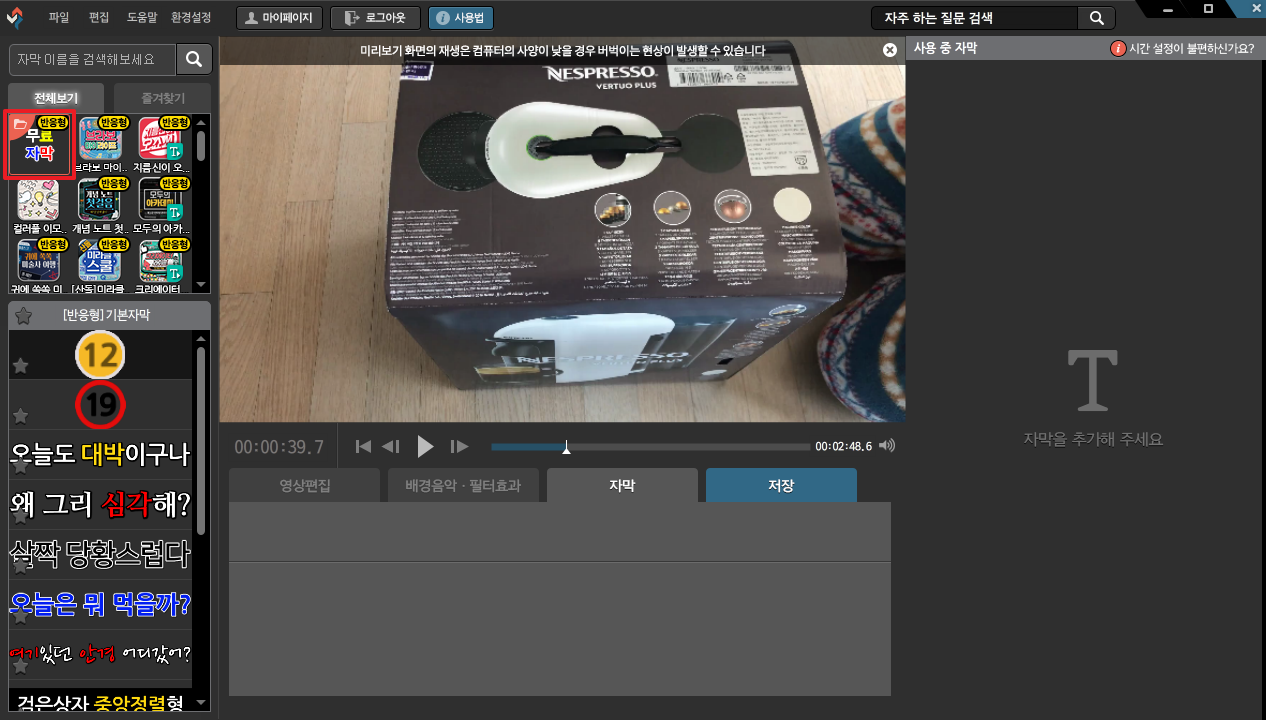Focus the subtitle name search field
The height and width of the screenshot is (720, 1266).
[x=92, y=60]
